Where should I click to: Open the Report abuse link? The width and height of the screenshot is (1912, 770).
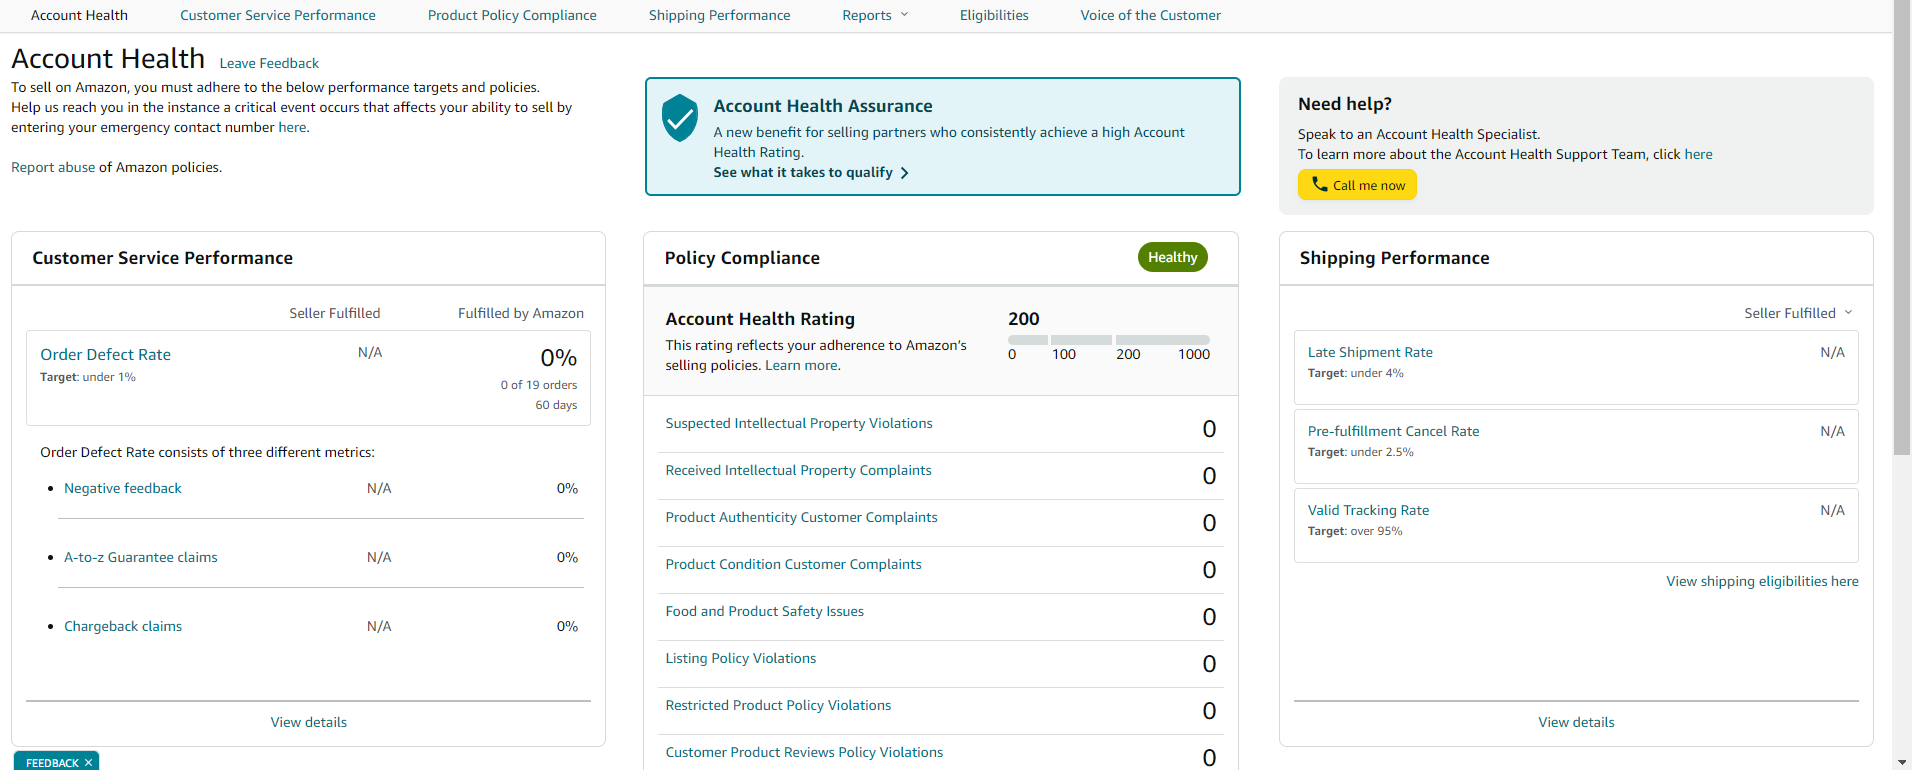coord(53,167)
